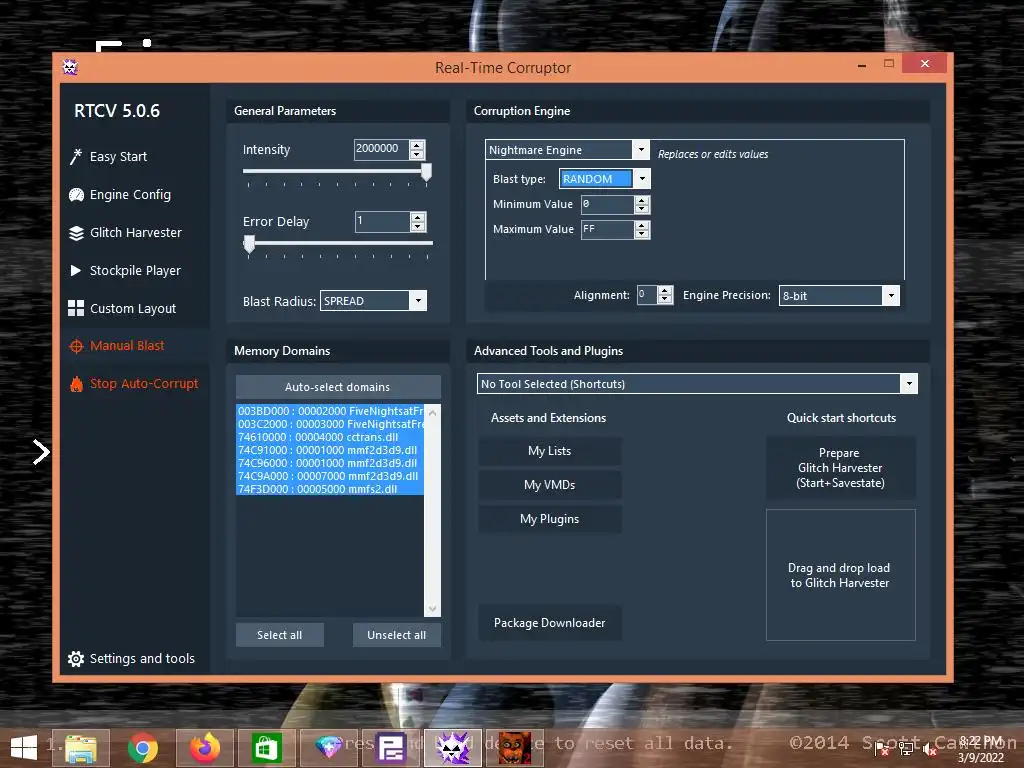1024x768 pixels.
Task: Click the Error Delay value field
Action: 382,221
